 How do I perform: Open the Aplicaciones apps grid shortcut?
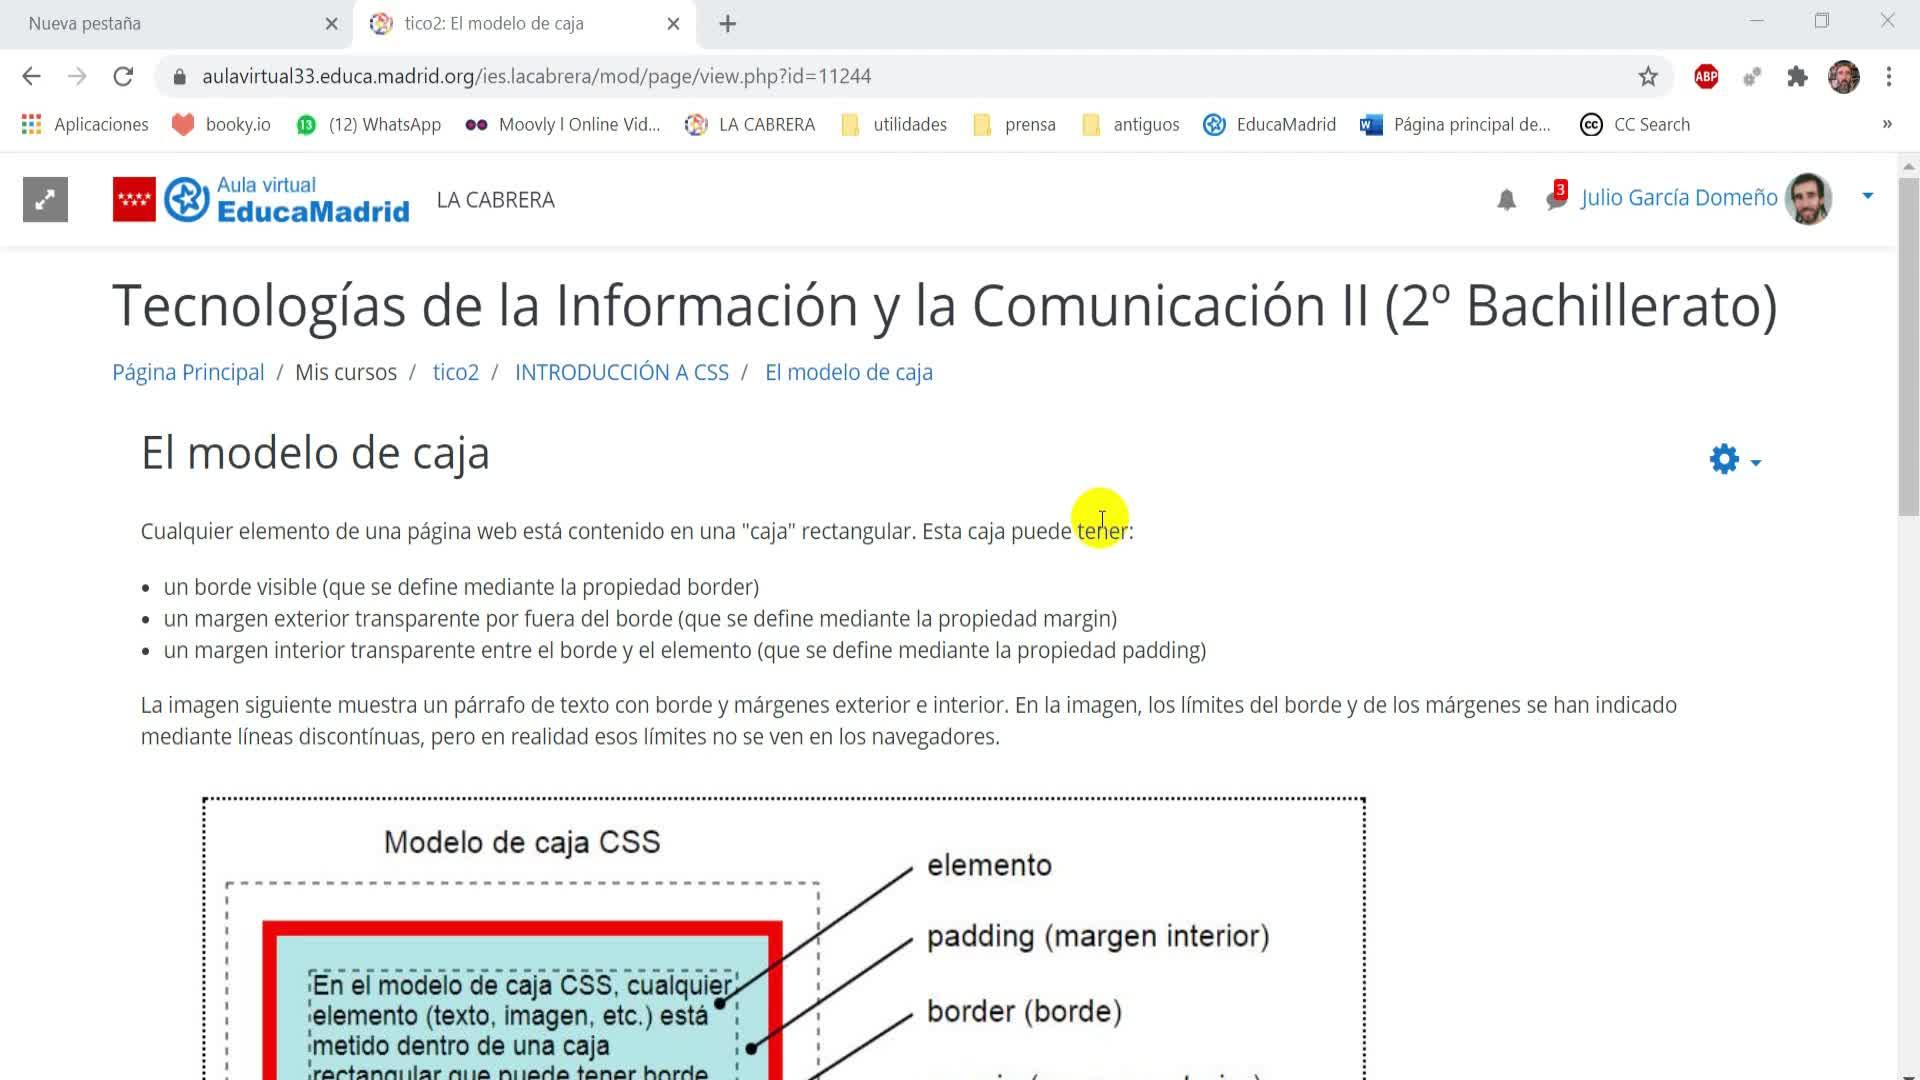pyautogui.click(x=85, y=124)
